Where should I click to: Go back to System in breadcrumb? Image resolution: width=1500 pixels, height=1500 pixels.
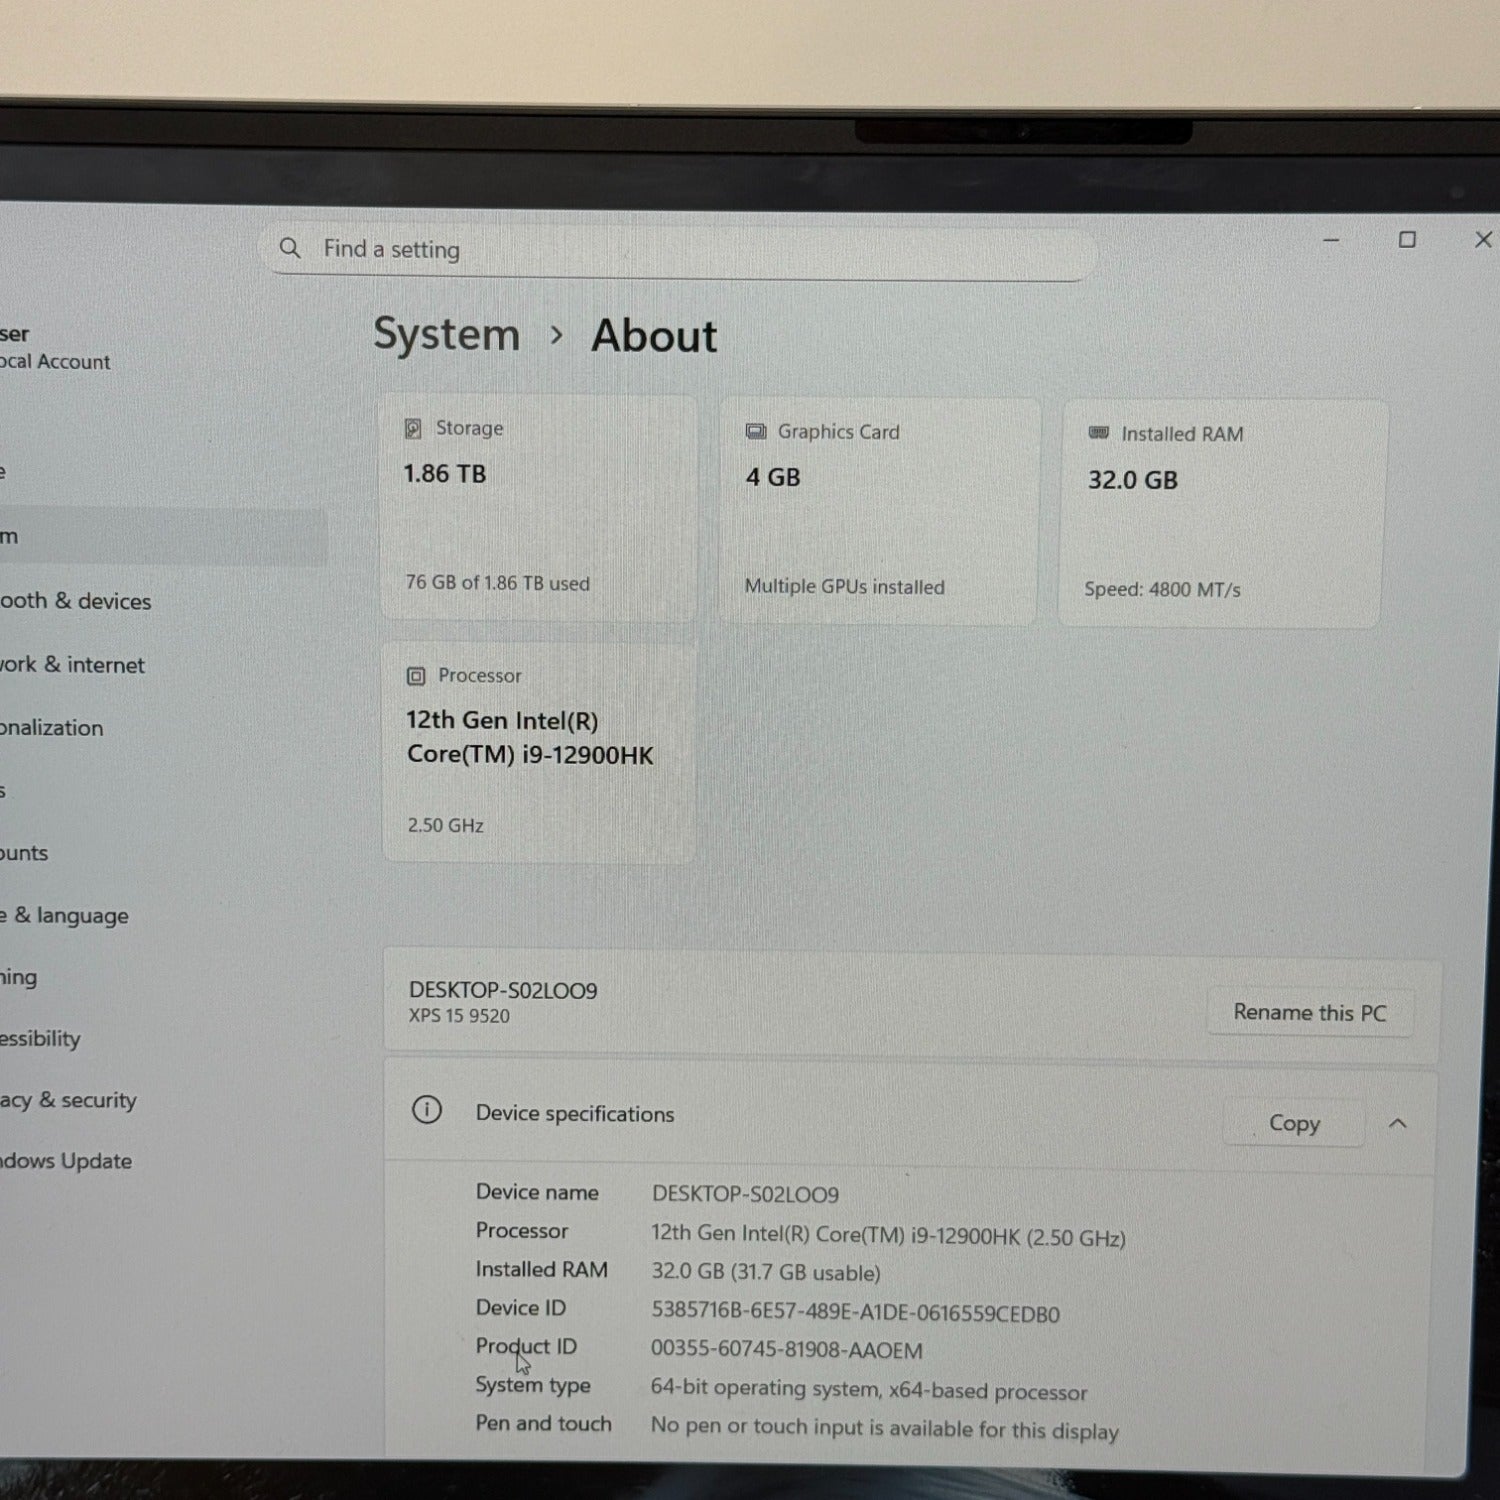click(x=446, y=335)
